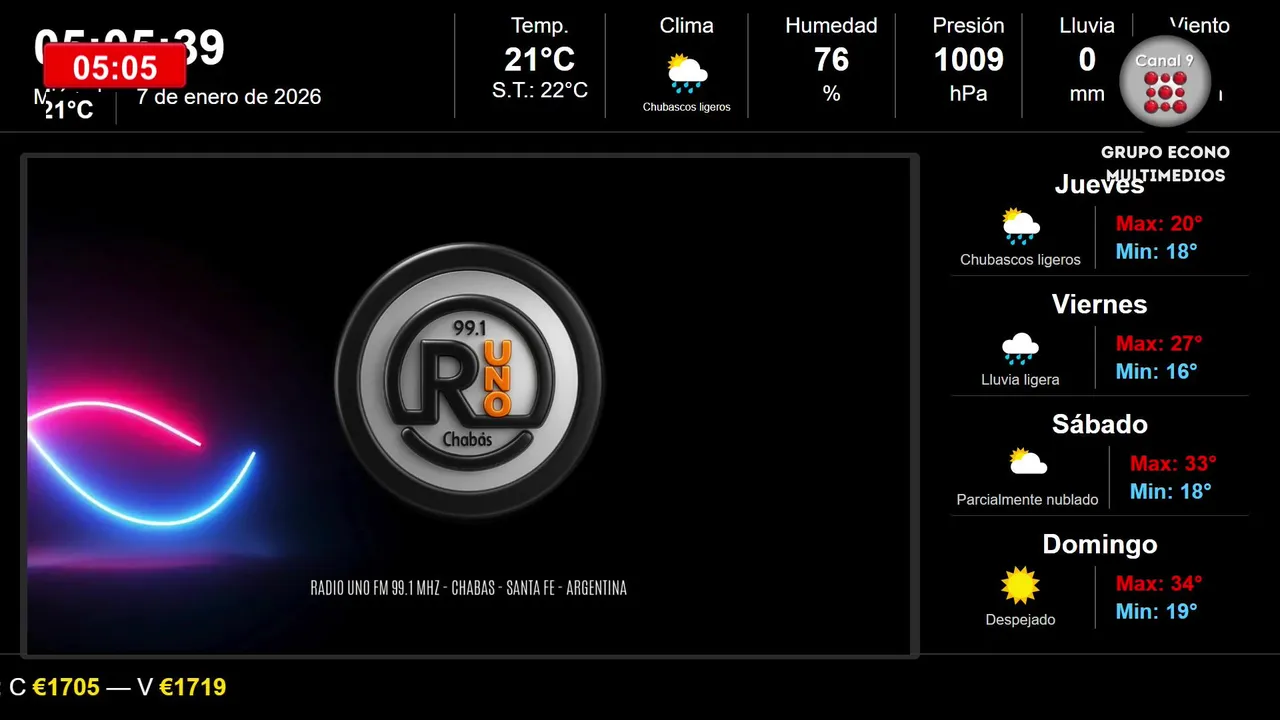
Task: Click the Domingo day heading
Action: pos(1099,545)
